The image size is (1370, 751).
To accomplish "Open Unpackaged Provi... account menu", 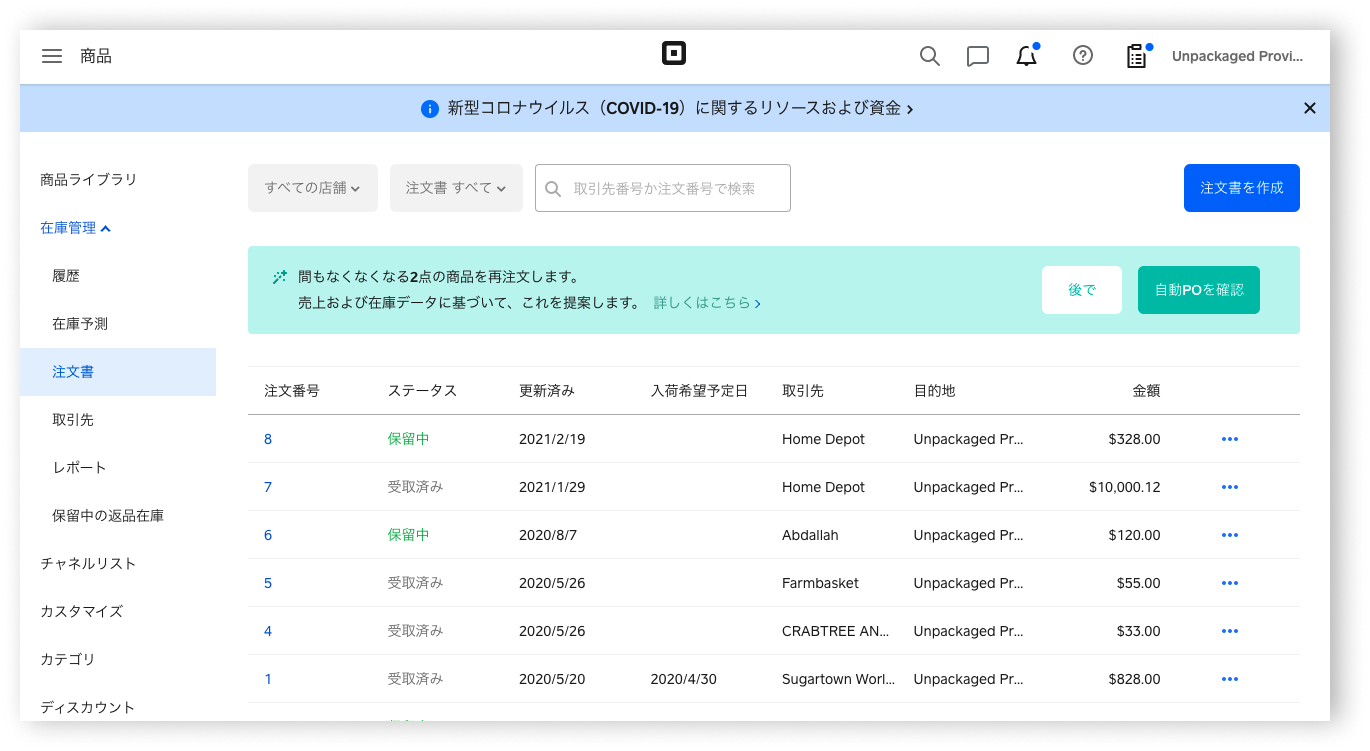I will point(1237,56).
